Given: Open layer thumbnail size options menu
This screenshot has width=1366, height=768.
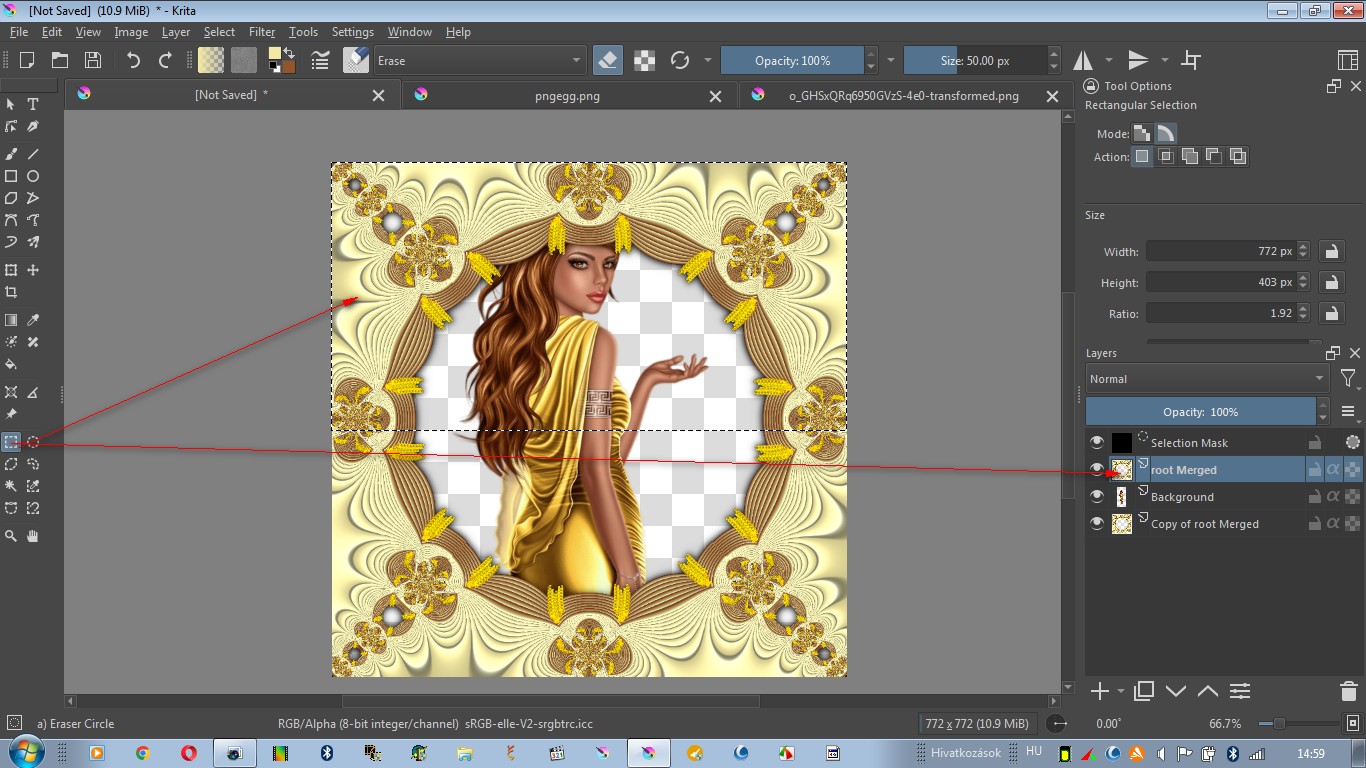Looking at the screenshot, I should [1348, 412].
